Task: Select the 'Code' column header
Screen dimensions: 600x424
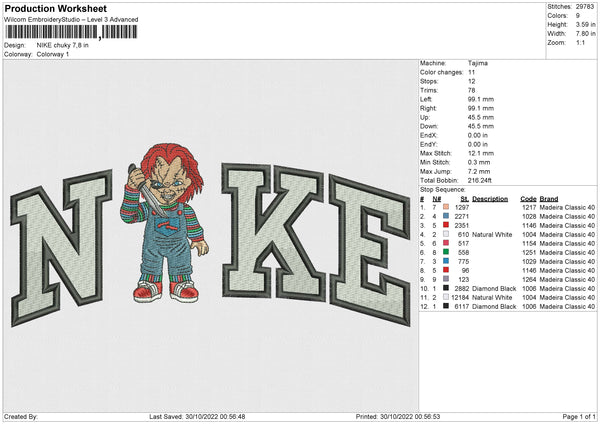Action: click(x=528, y=199)
